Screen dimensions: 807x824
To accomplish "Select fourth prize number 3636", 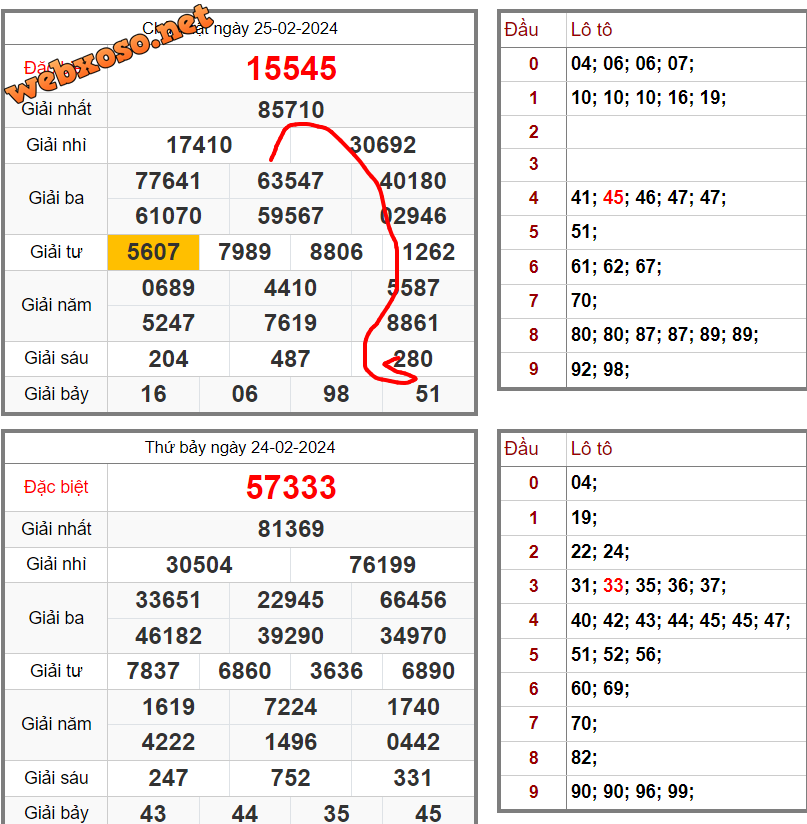I will [336, 671].
